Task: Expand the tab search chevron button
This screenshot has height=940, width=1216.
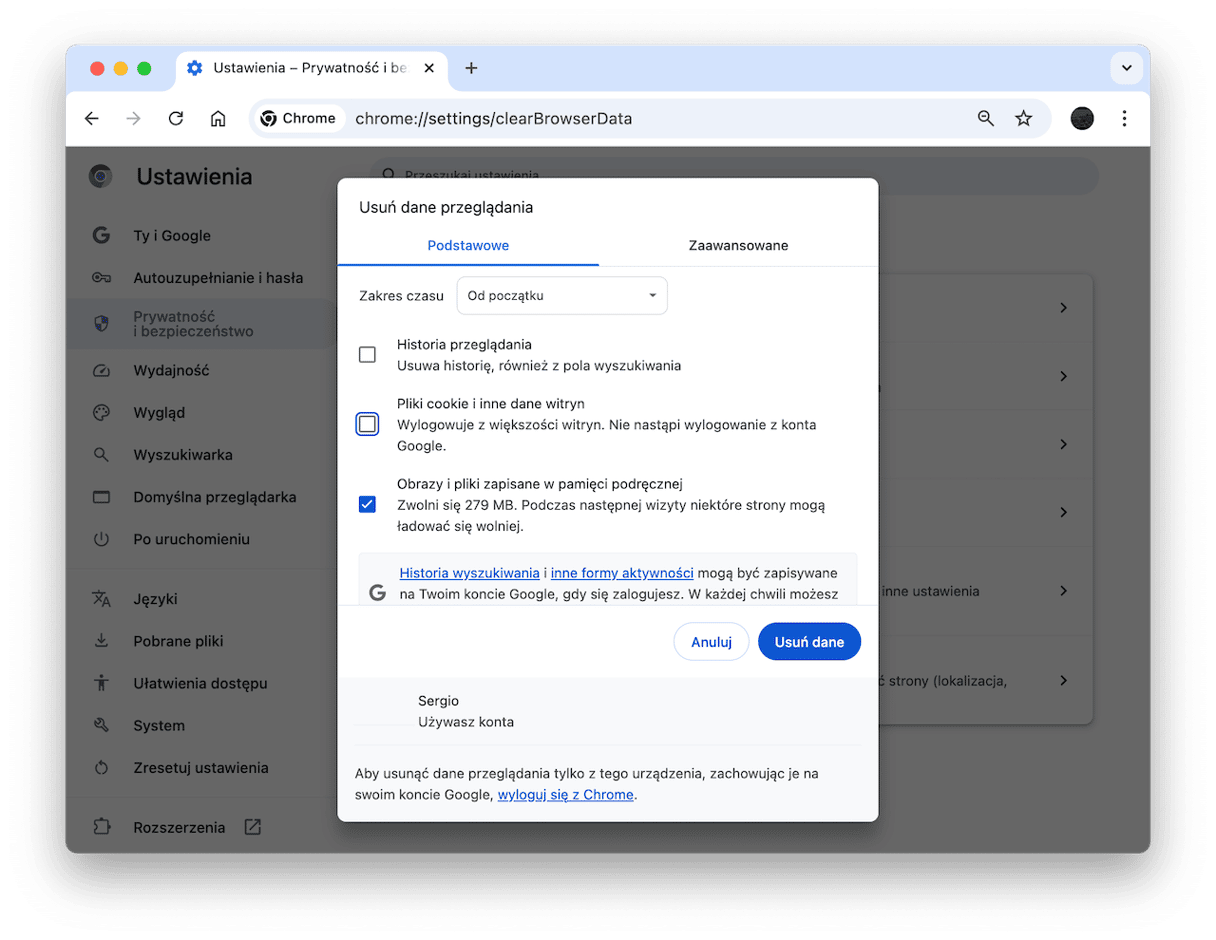Action: (1126, 68)
